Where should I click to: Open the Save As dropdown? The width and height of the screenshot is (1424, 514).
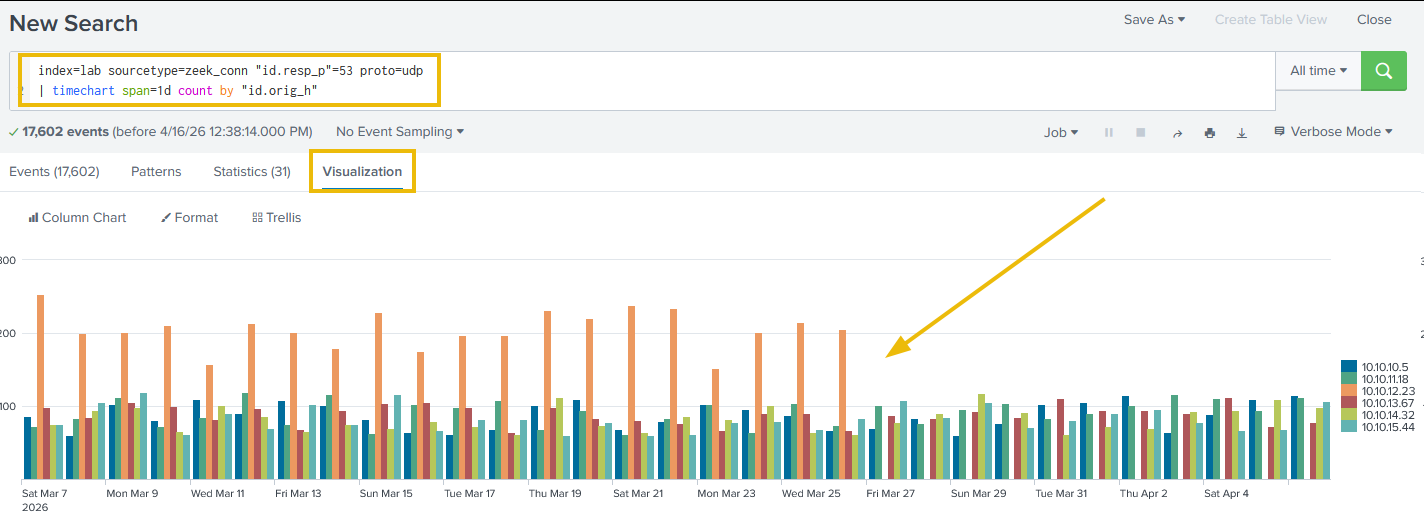coord(1154,19)
